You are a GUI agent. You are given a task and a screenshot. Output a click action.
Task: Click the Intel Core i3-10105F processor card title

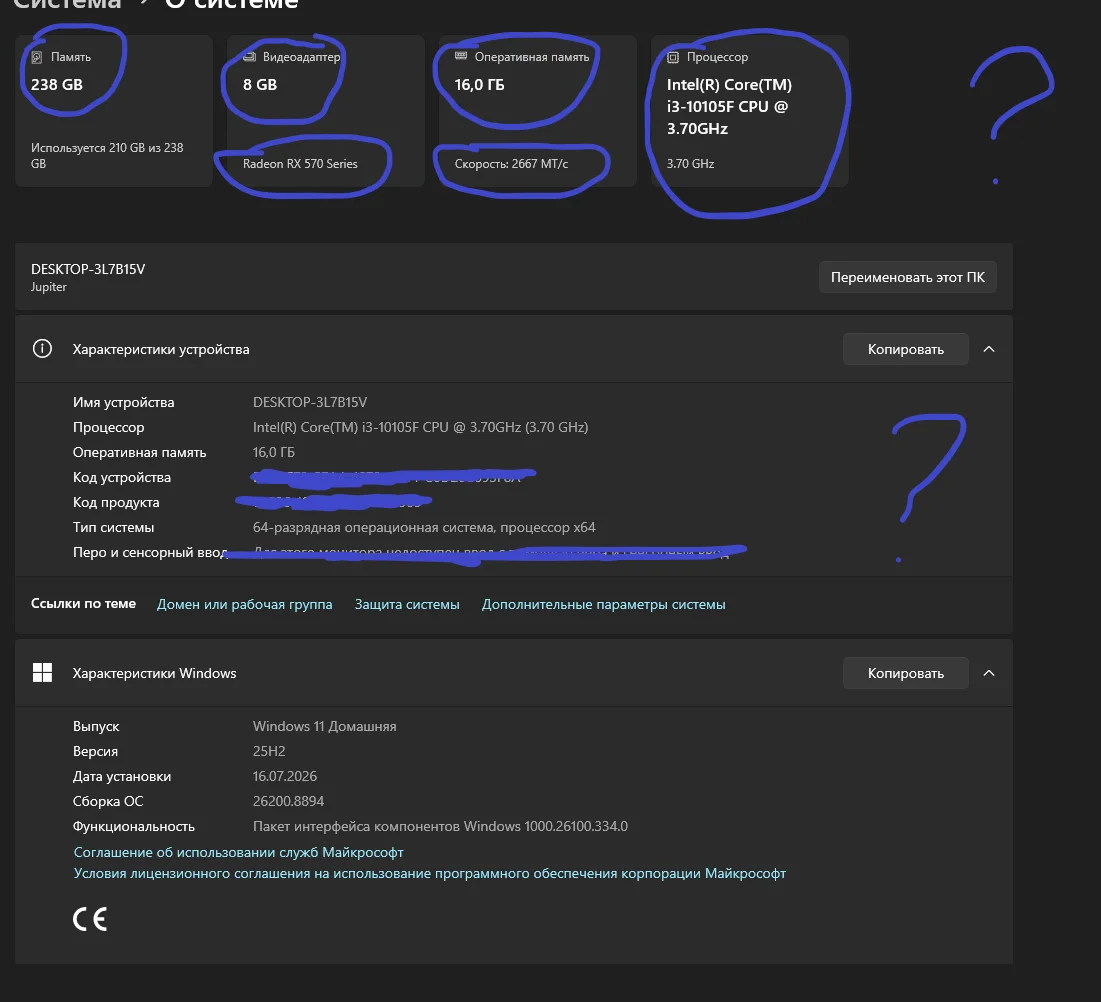pos(729,106)
